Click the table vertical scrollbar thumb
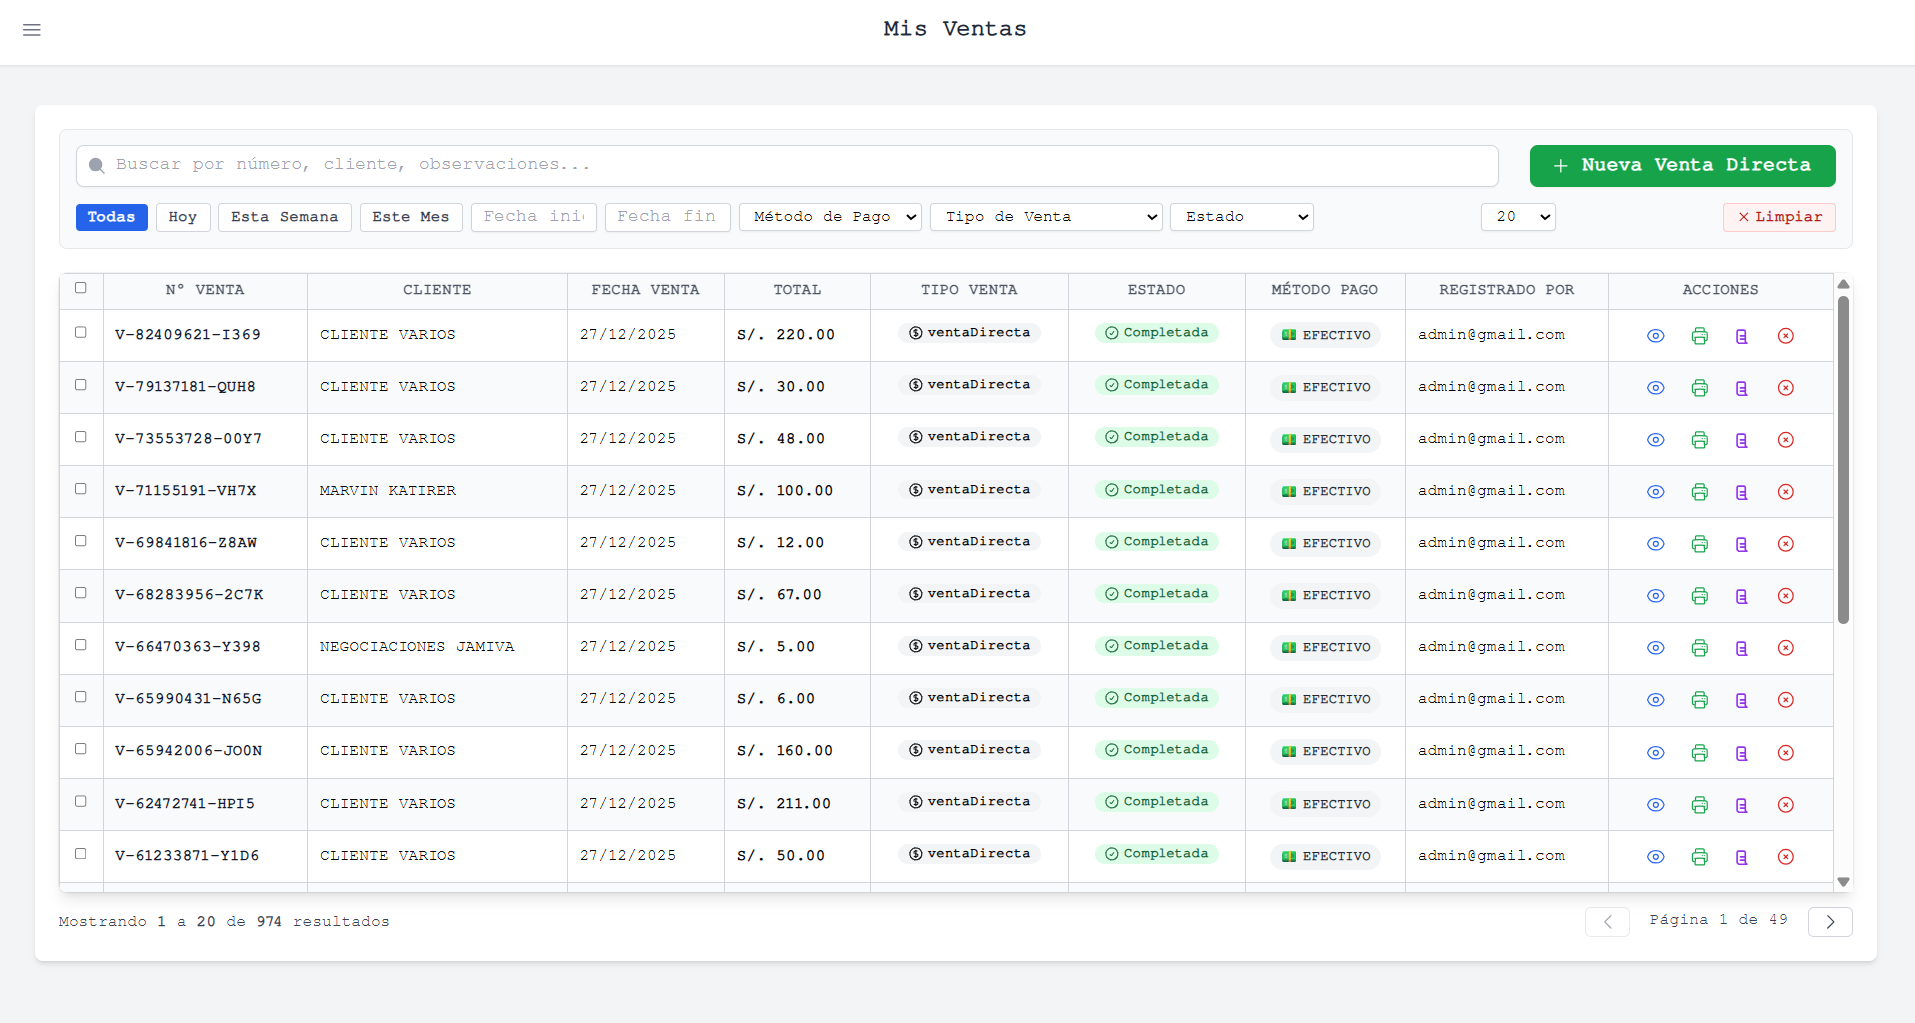 pos(1843,460)
